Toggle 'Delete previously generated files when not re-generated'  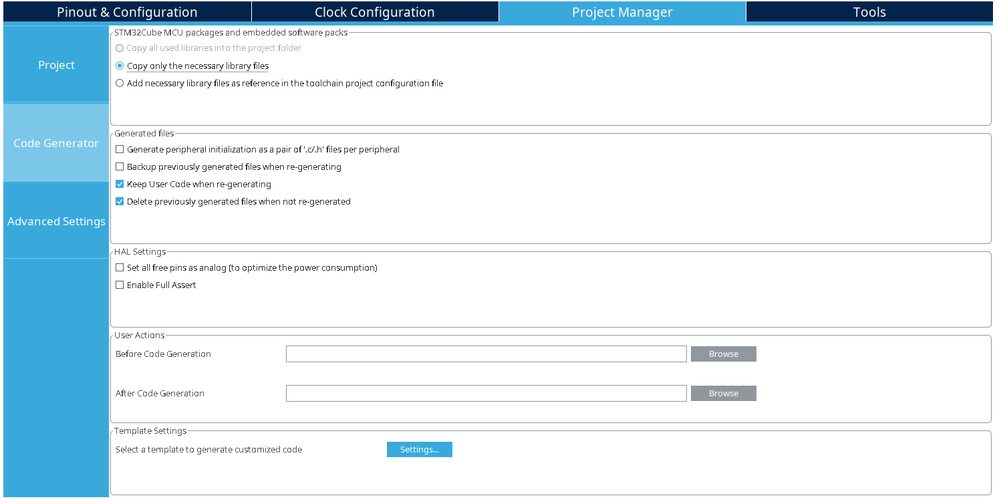coord(120,202)
